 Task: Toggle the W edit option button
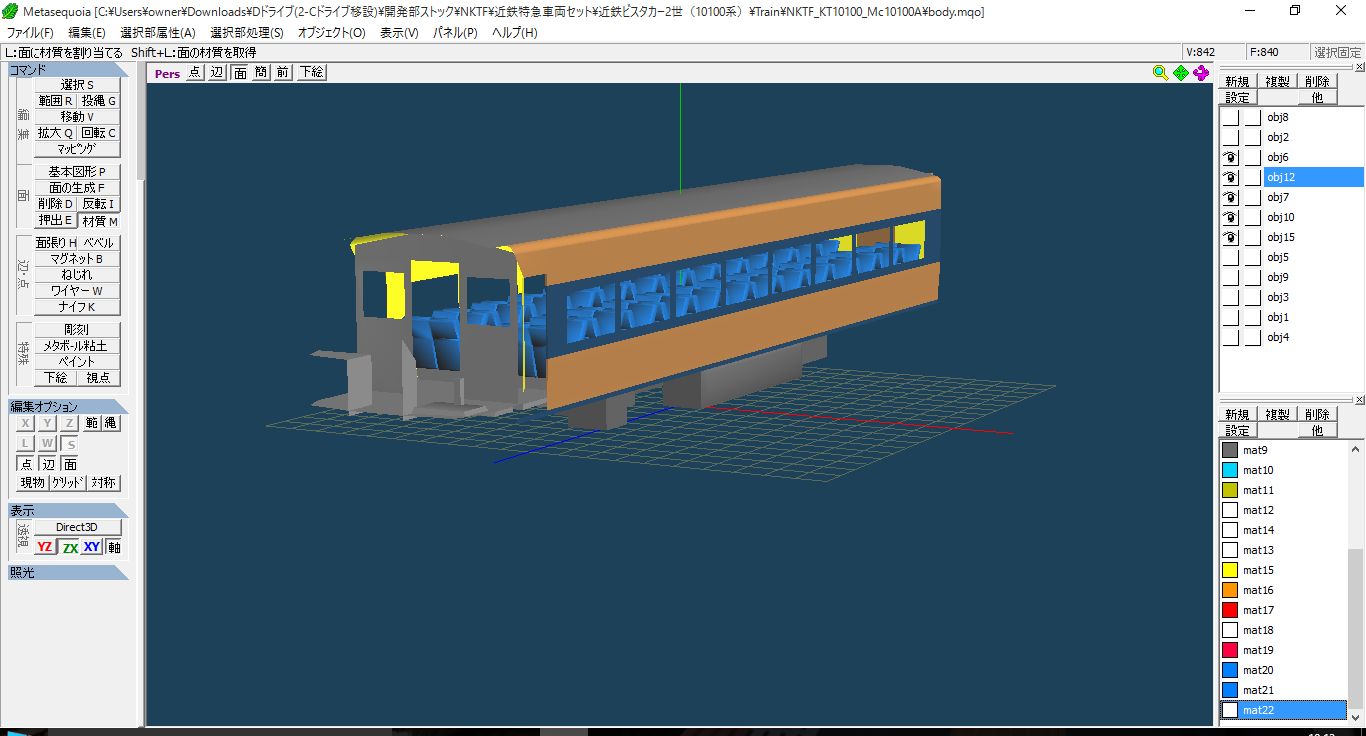point(47,443)
